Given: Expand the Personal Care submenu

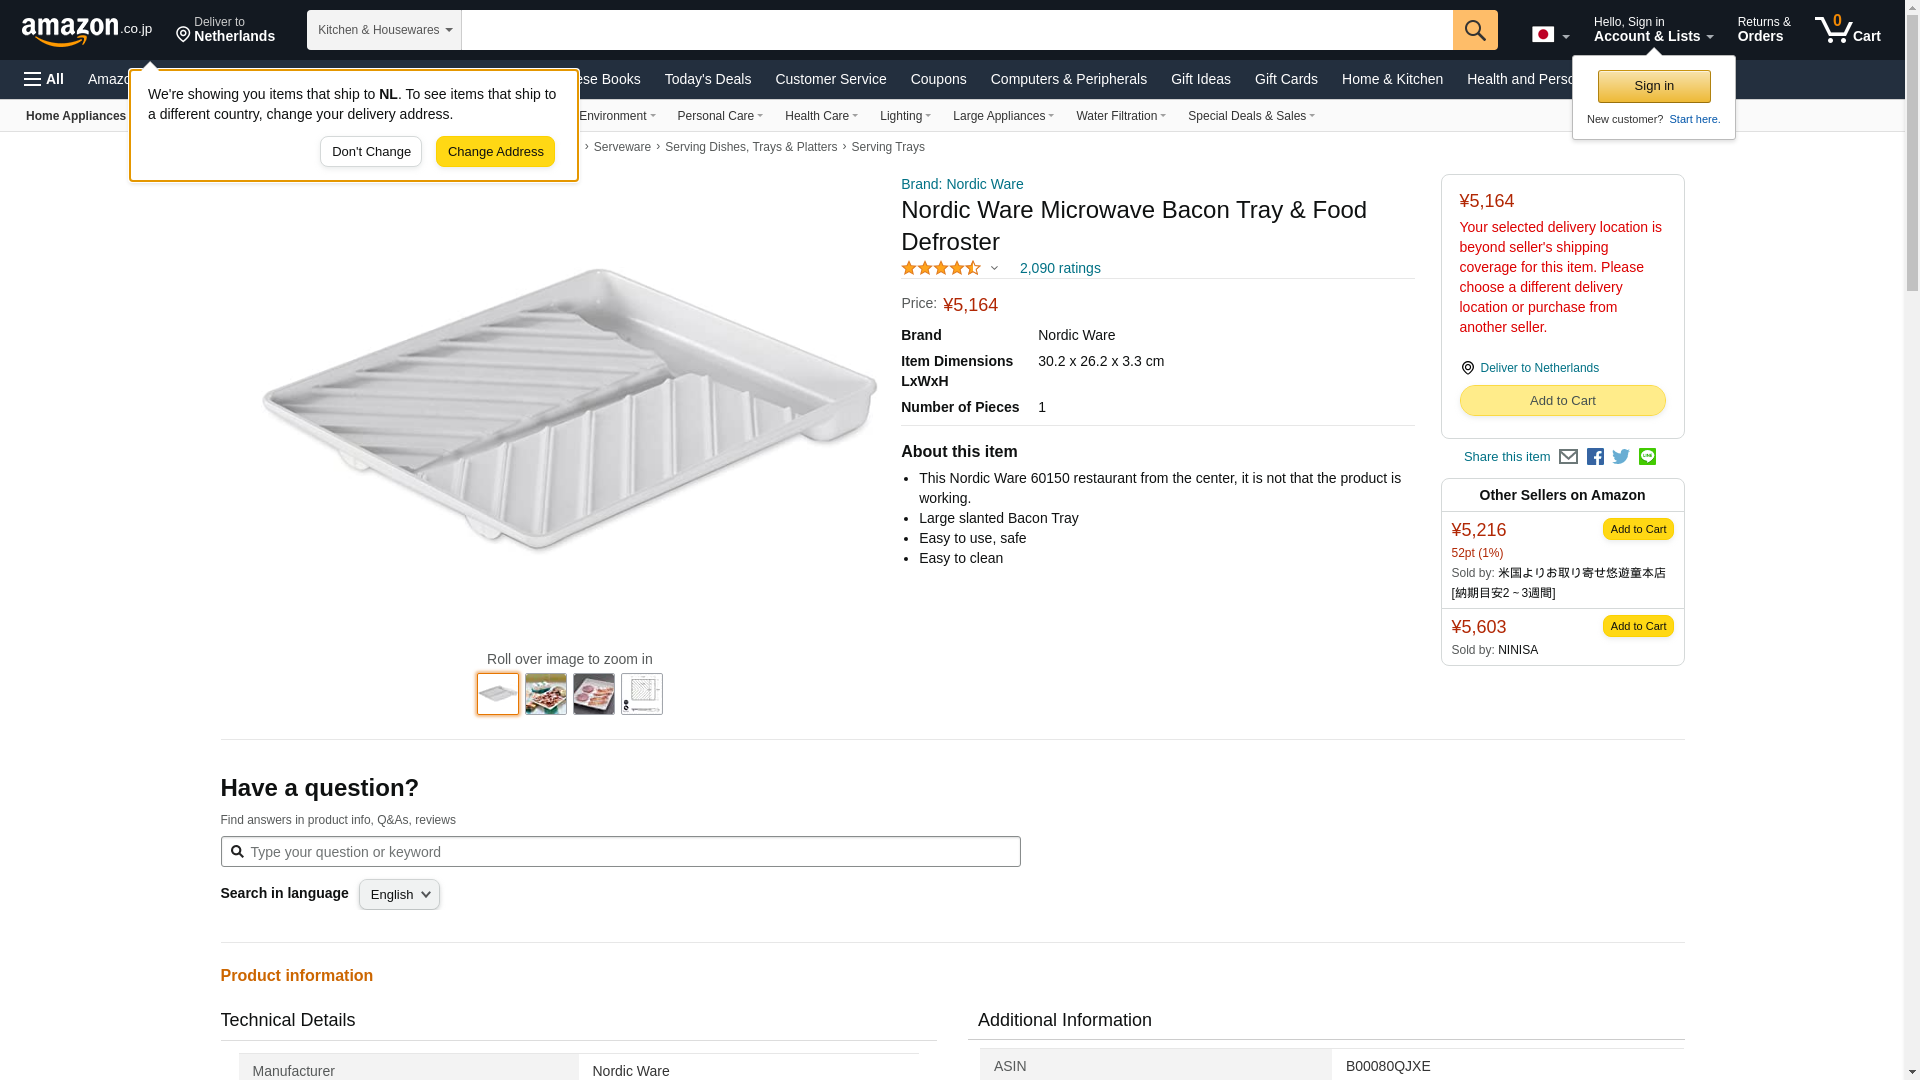Looking at the screenshot, I should 720,116.
